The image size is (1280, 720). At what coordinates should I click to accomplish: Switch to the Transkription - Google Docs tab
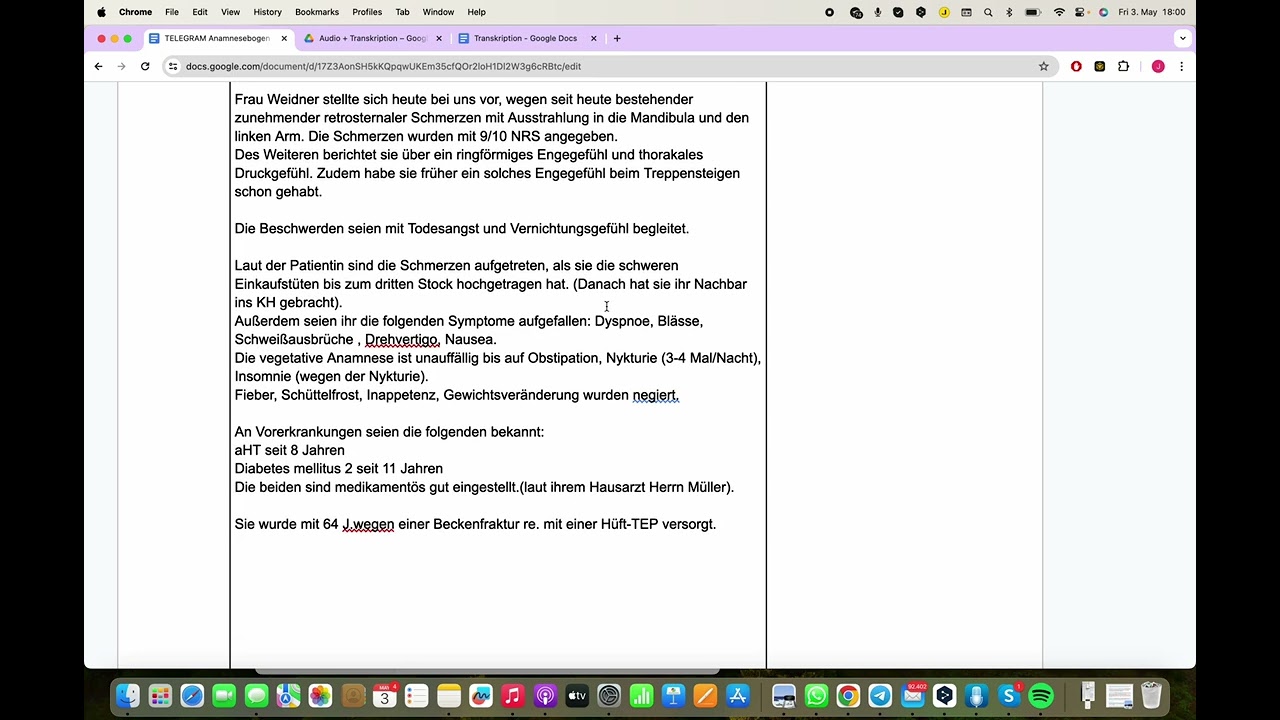525,38
